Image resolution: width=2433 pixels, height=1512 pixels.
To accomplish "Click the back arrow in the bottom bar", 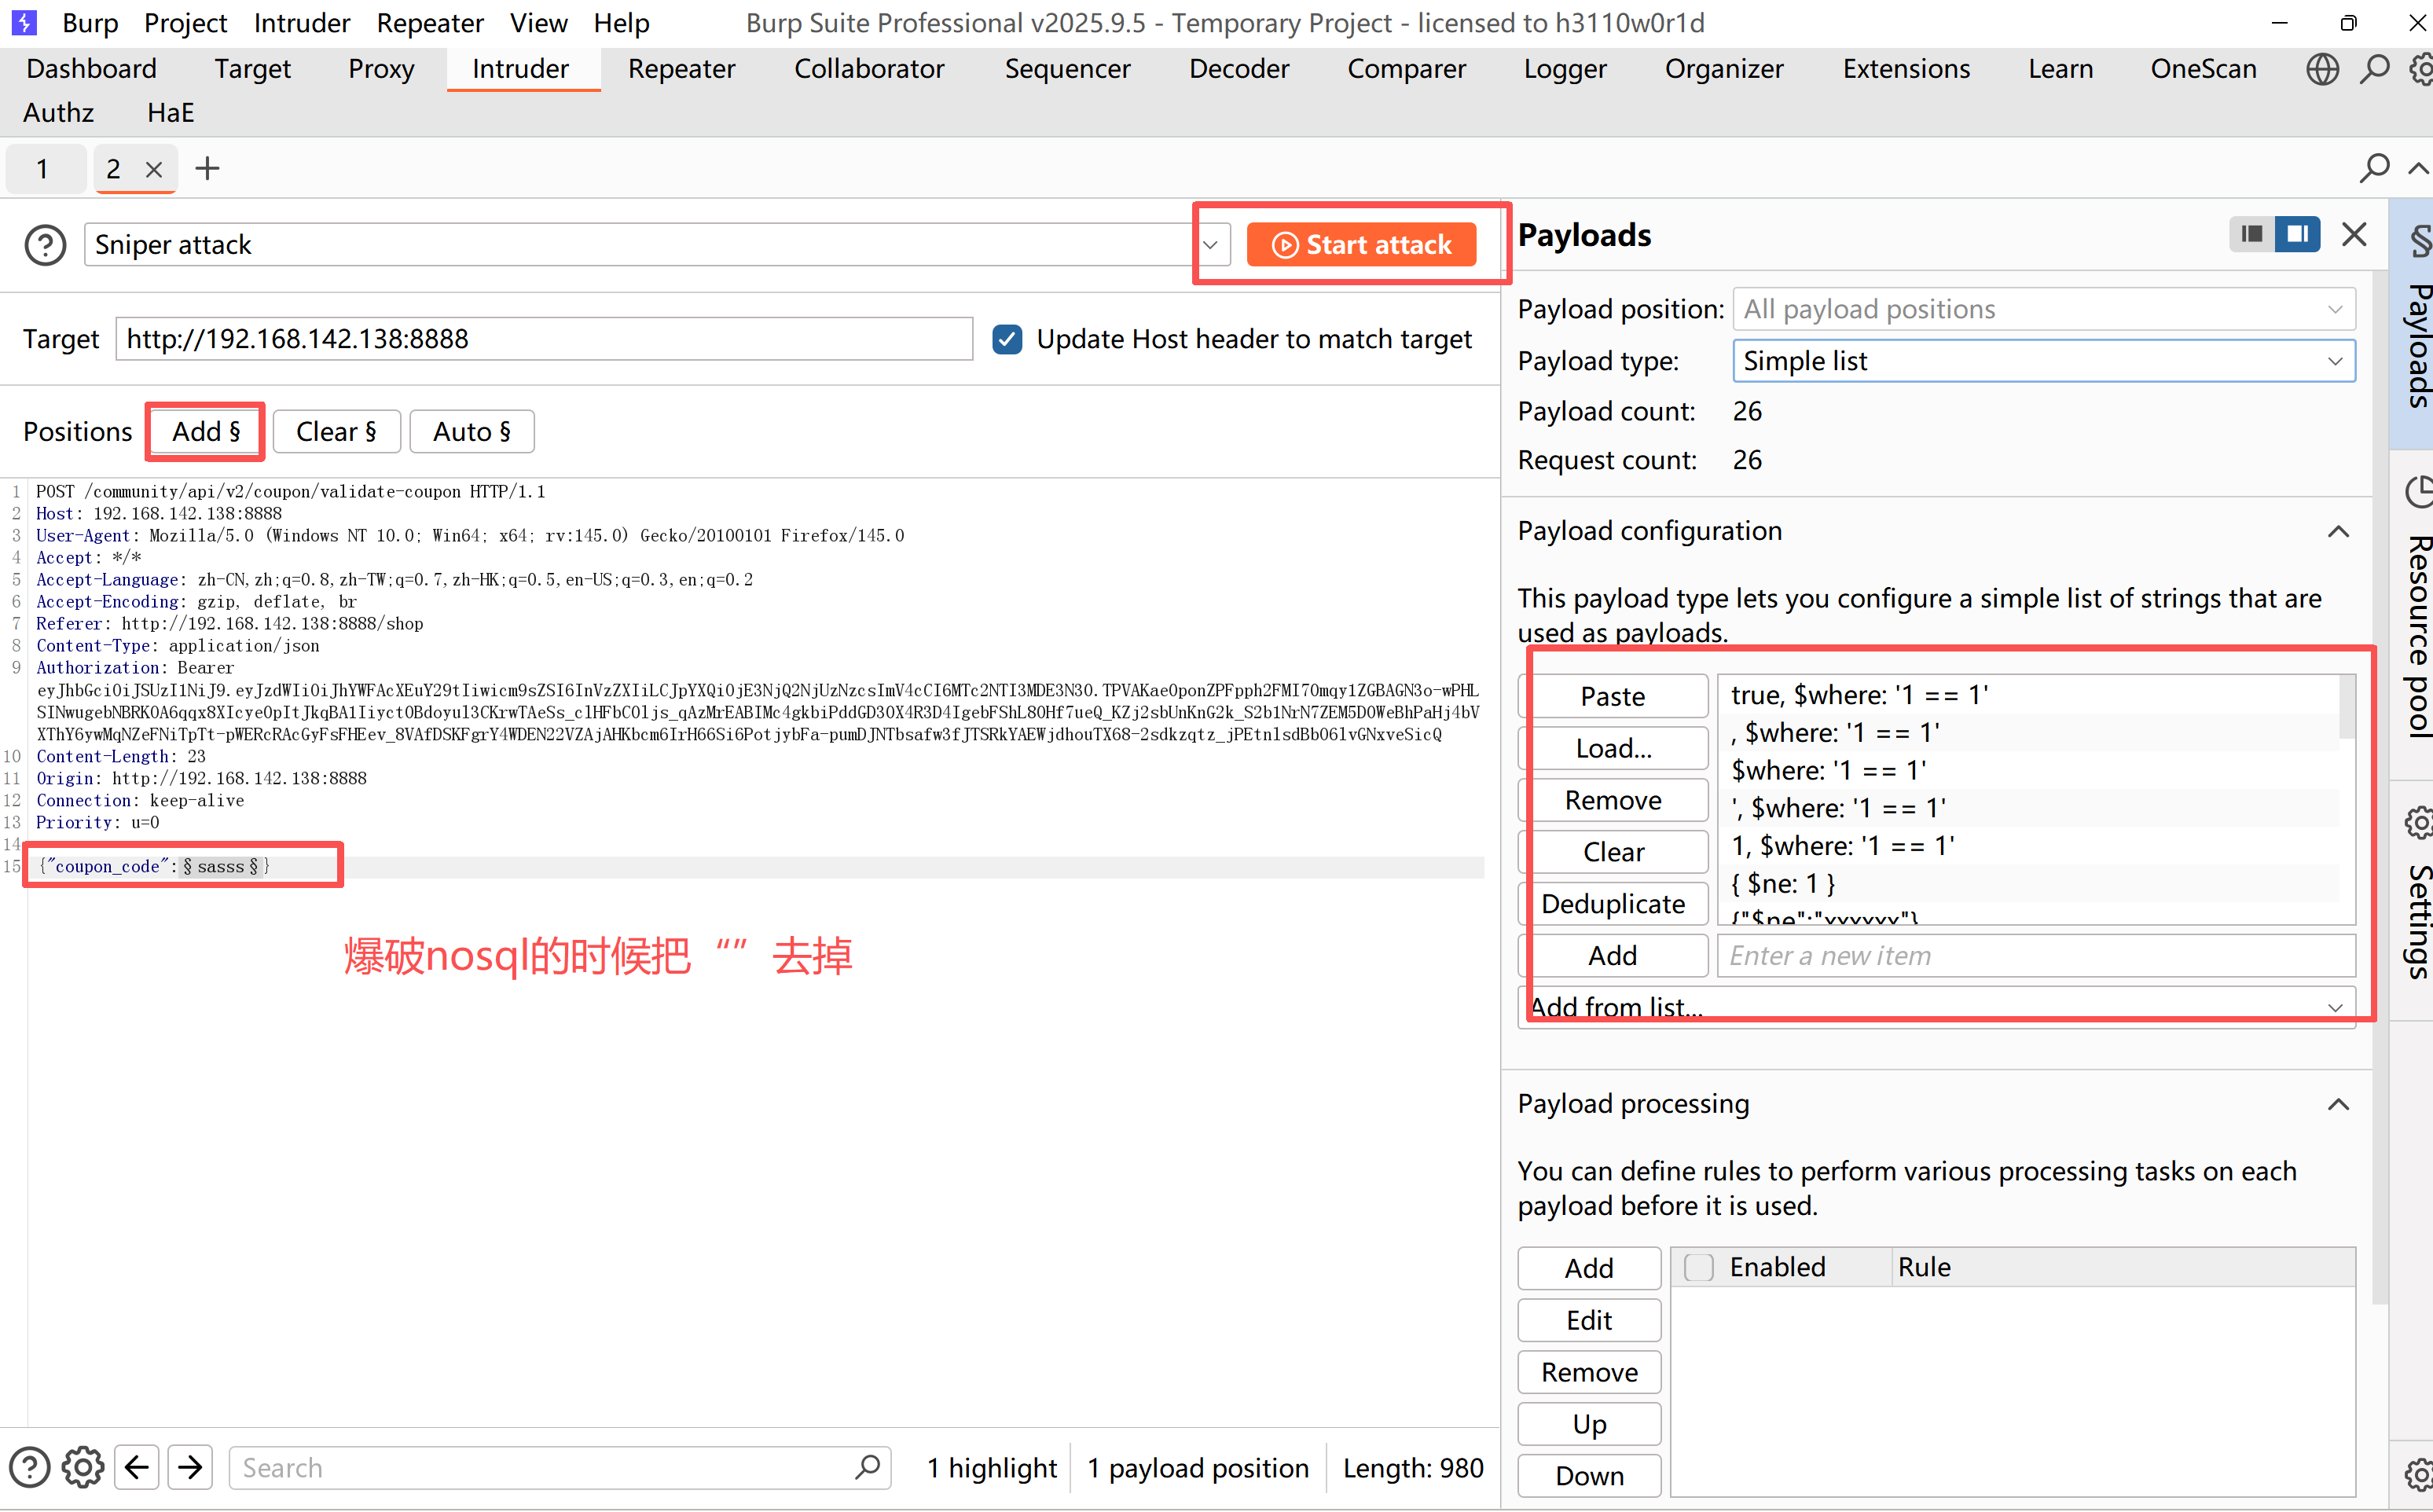I will [137, 1467].
